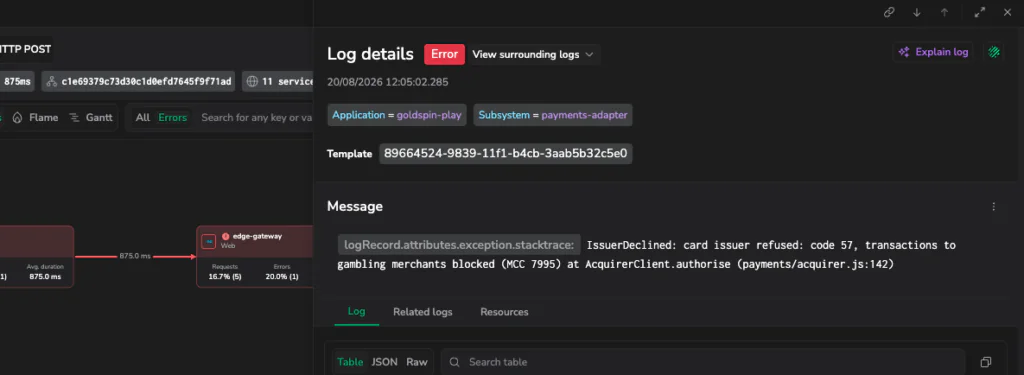
Task: Click the 875ms duration chip
Action: pos(18,82)
